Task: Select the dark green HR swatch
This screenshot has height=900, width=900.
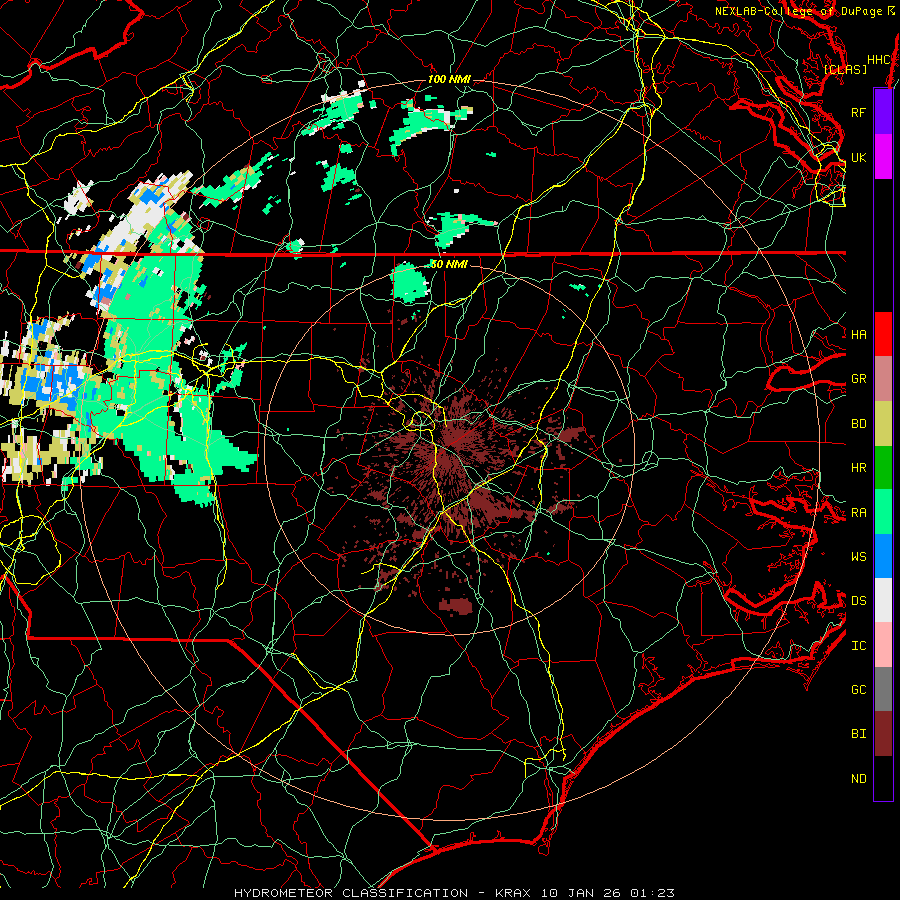Action: coord(883,468)
